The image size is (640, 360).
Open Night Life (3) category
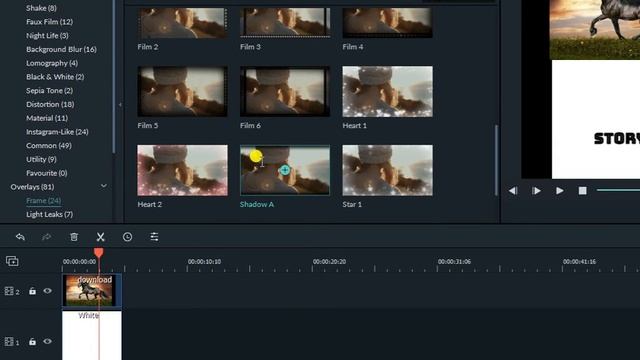point(47,36)
